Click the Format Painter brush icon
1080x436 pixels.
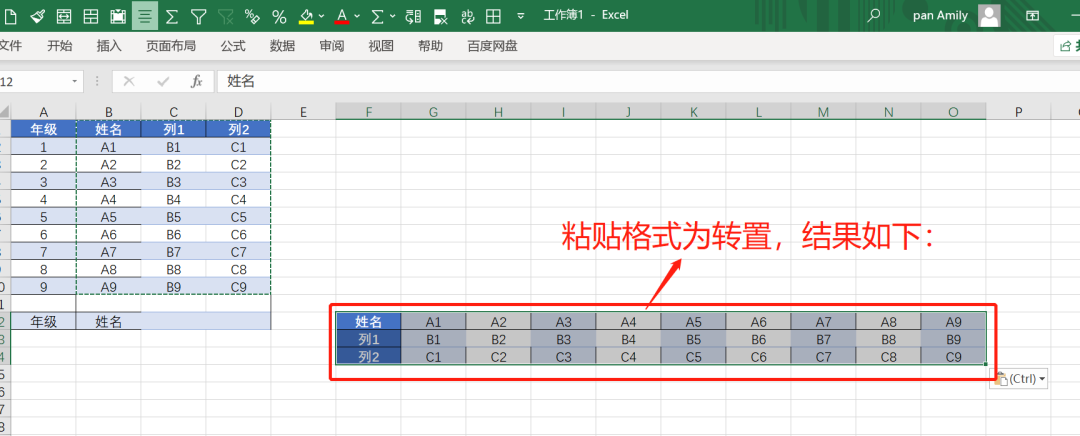tap(37, 15)
